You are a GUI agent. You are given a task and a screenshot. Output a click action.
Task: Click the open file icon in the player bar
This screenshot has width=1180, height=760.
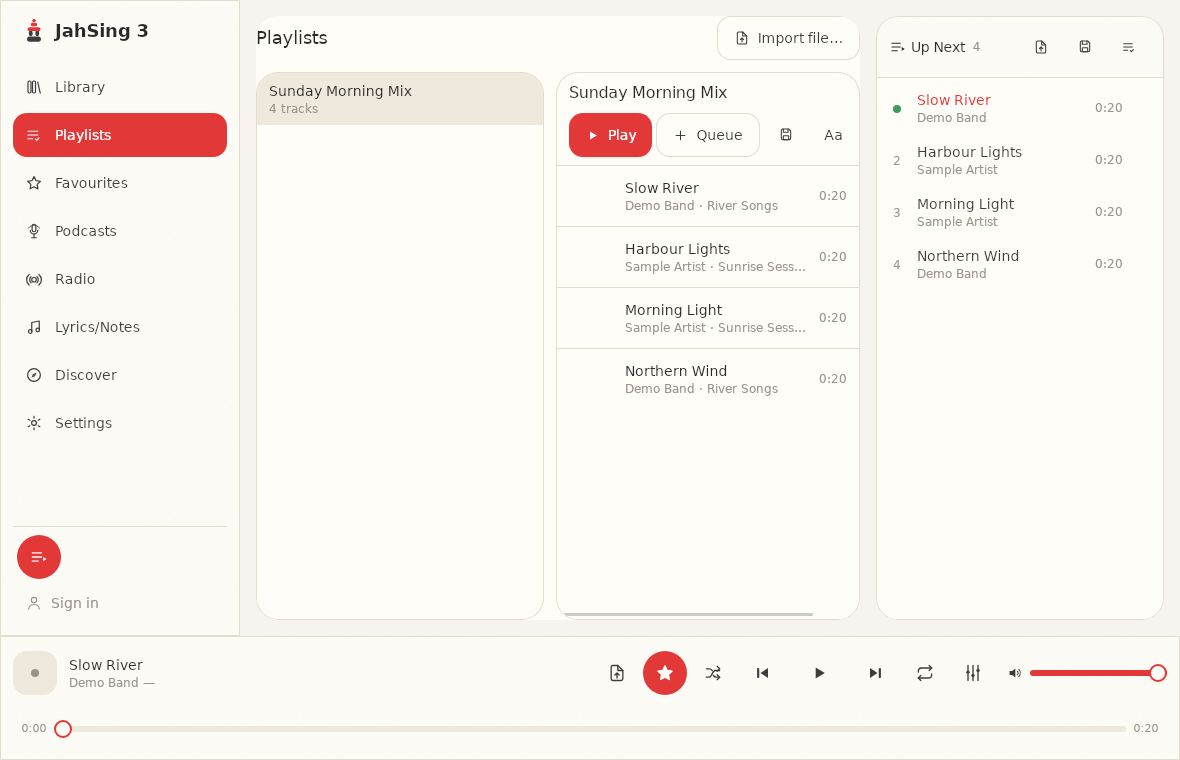[x=617, y=673]
